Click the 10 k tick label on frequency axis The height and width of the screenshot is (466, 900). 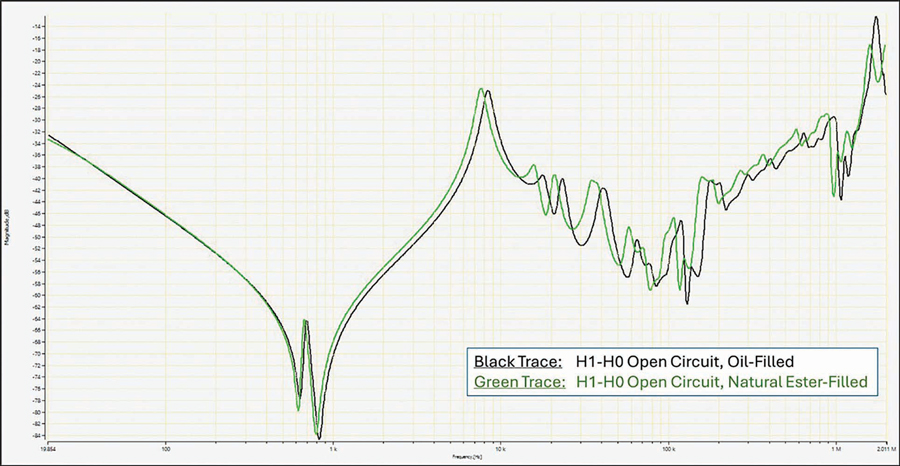click(x=500, y=450)
